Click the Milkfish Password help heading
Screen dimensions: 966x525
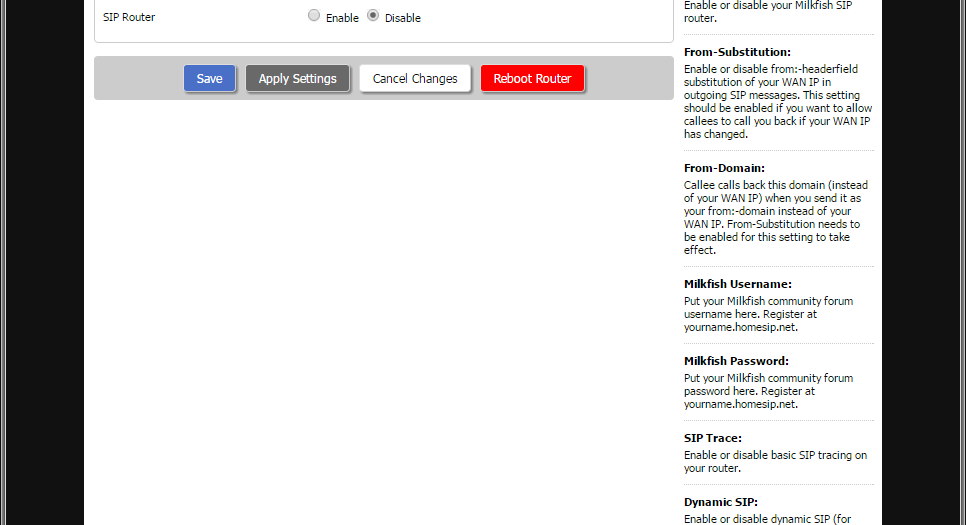click(736, 361)
